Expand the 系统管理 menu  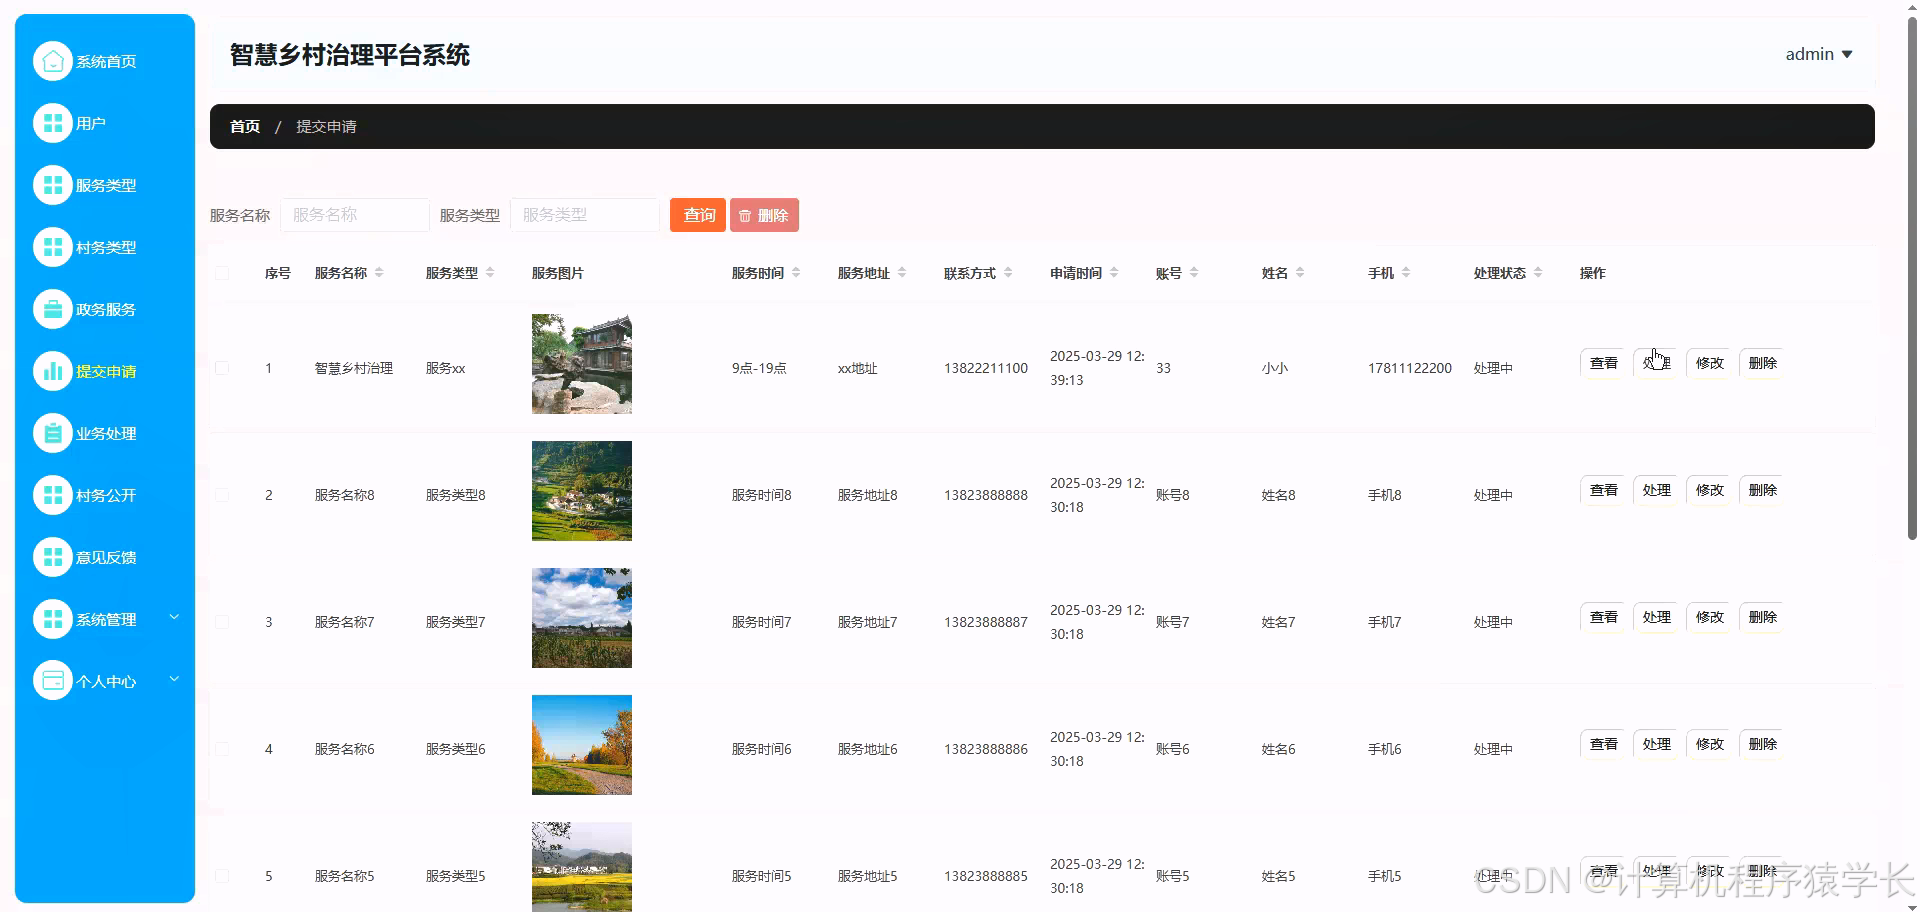(105, 618)
